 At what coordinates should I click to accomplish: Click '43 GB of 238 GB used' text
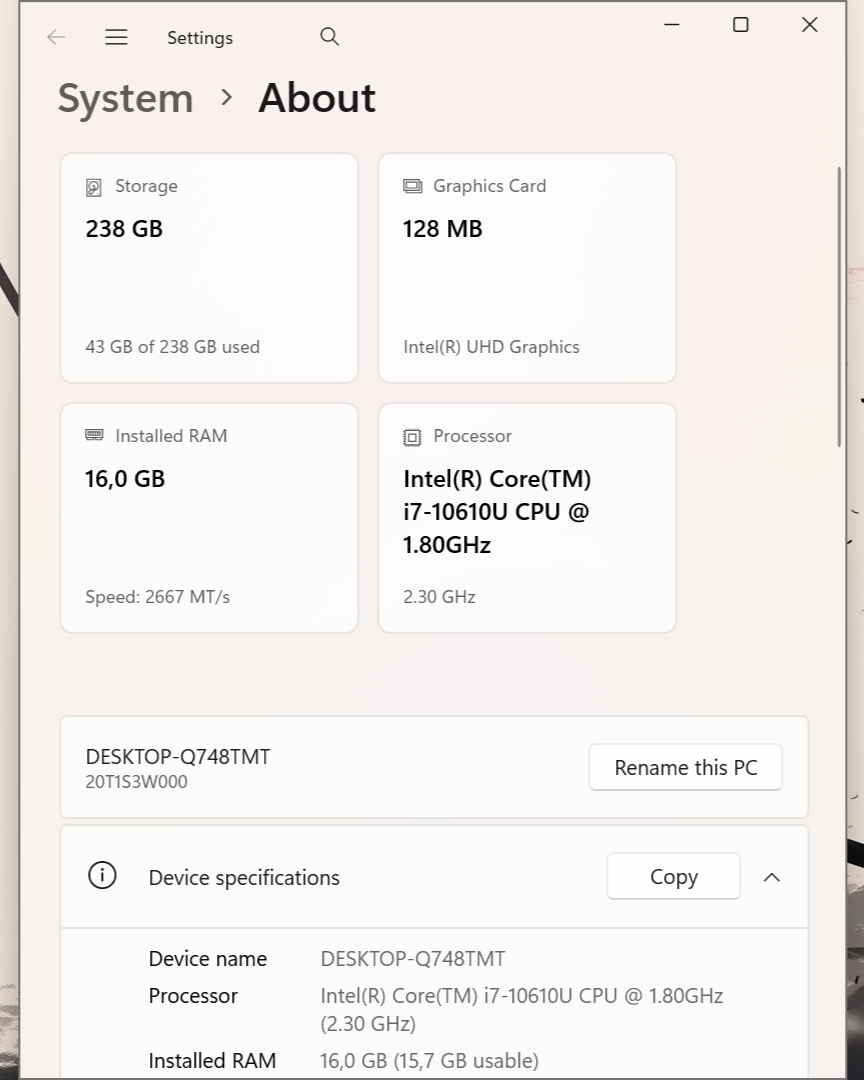click(x=172, y=346)
